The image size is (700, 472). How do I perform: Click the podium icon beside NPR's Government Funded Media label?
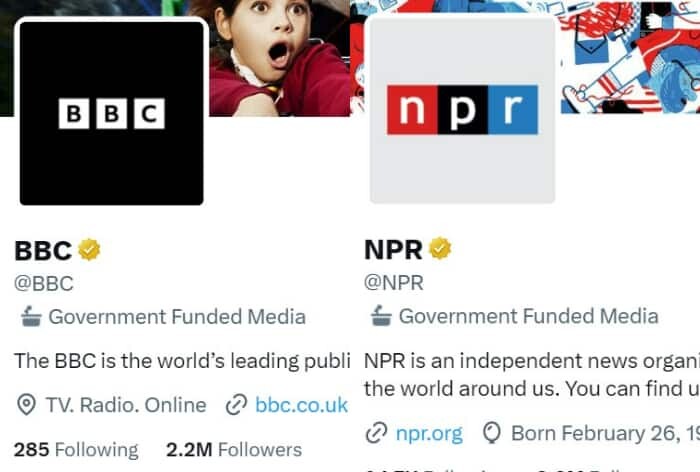pos(381,316)
